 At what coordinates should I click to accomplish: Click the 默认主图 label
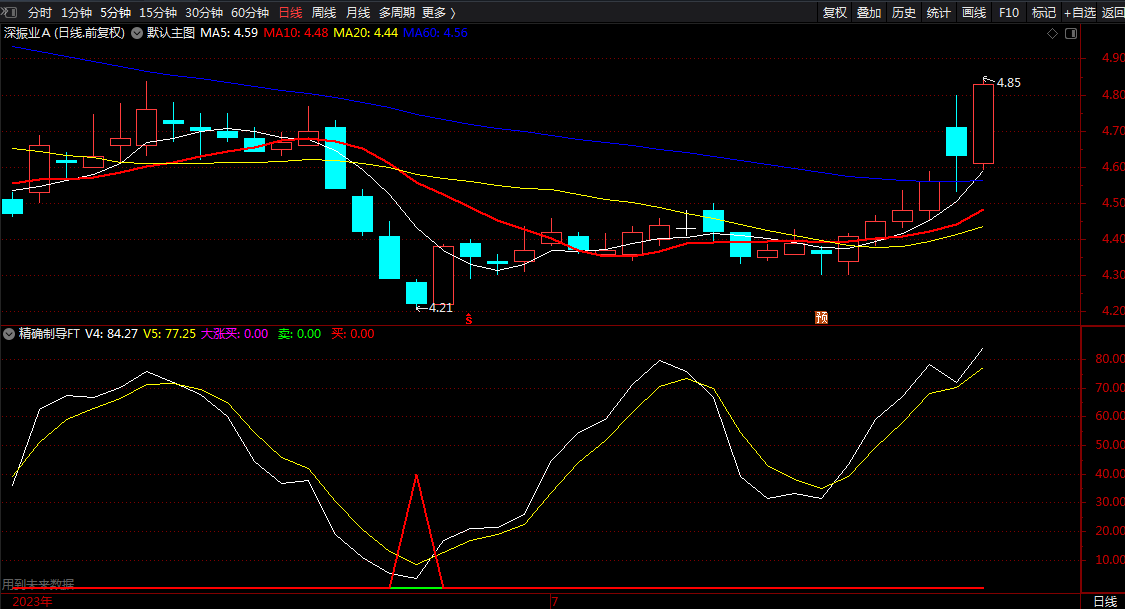point(171,33)
